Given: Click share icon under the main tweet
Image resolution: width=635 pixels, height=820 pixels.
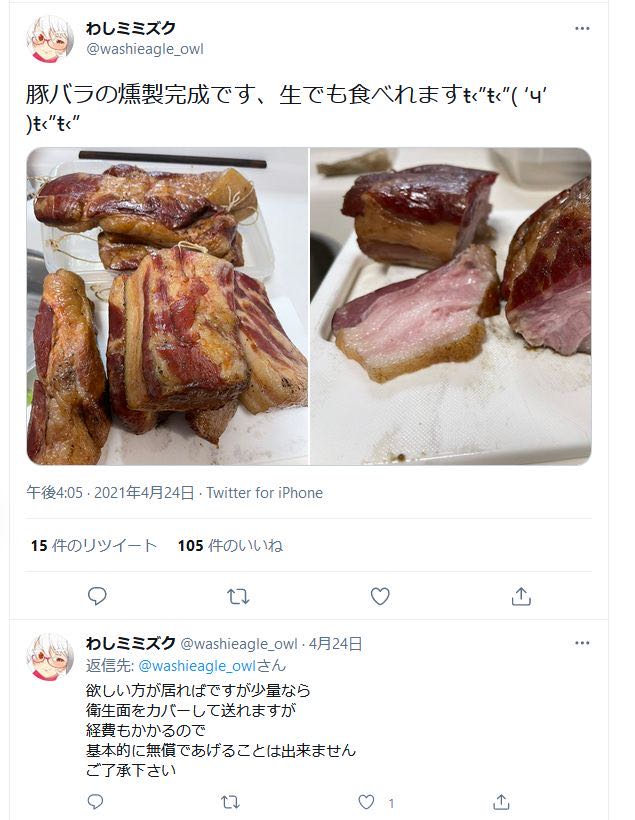Looking at the screenshot, I should [x=521, y=596].
